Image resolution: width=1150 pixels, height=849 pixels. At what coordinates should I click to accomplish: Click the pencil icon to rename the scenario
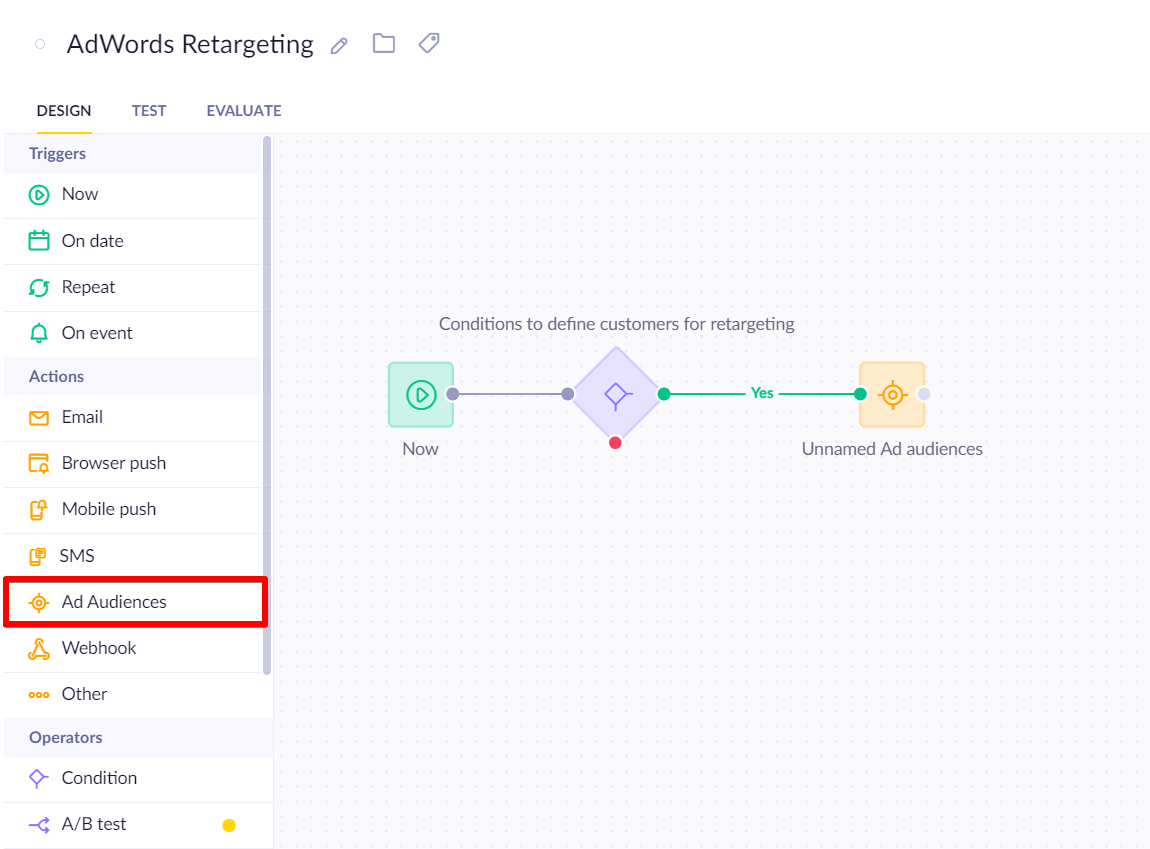(339, 45)
